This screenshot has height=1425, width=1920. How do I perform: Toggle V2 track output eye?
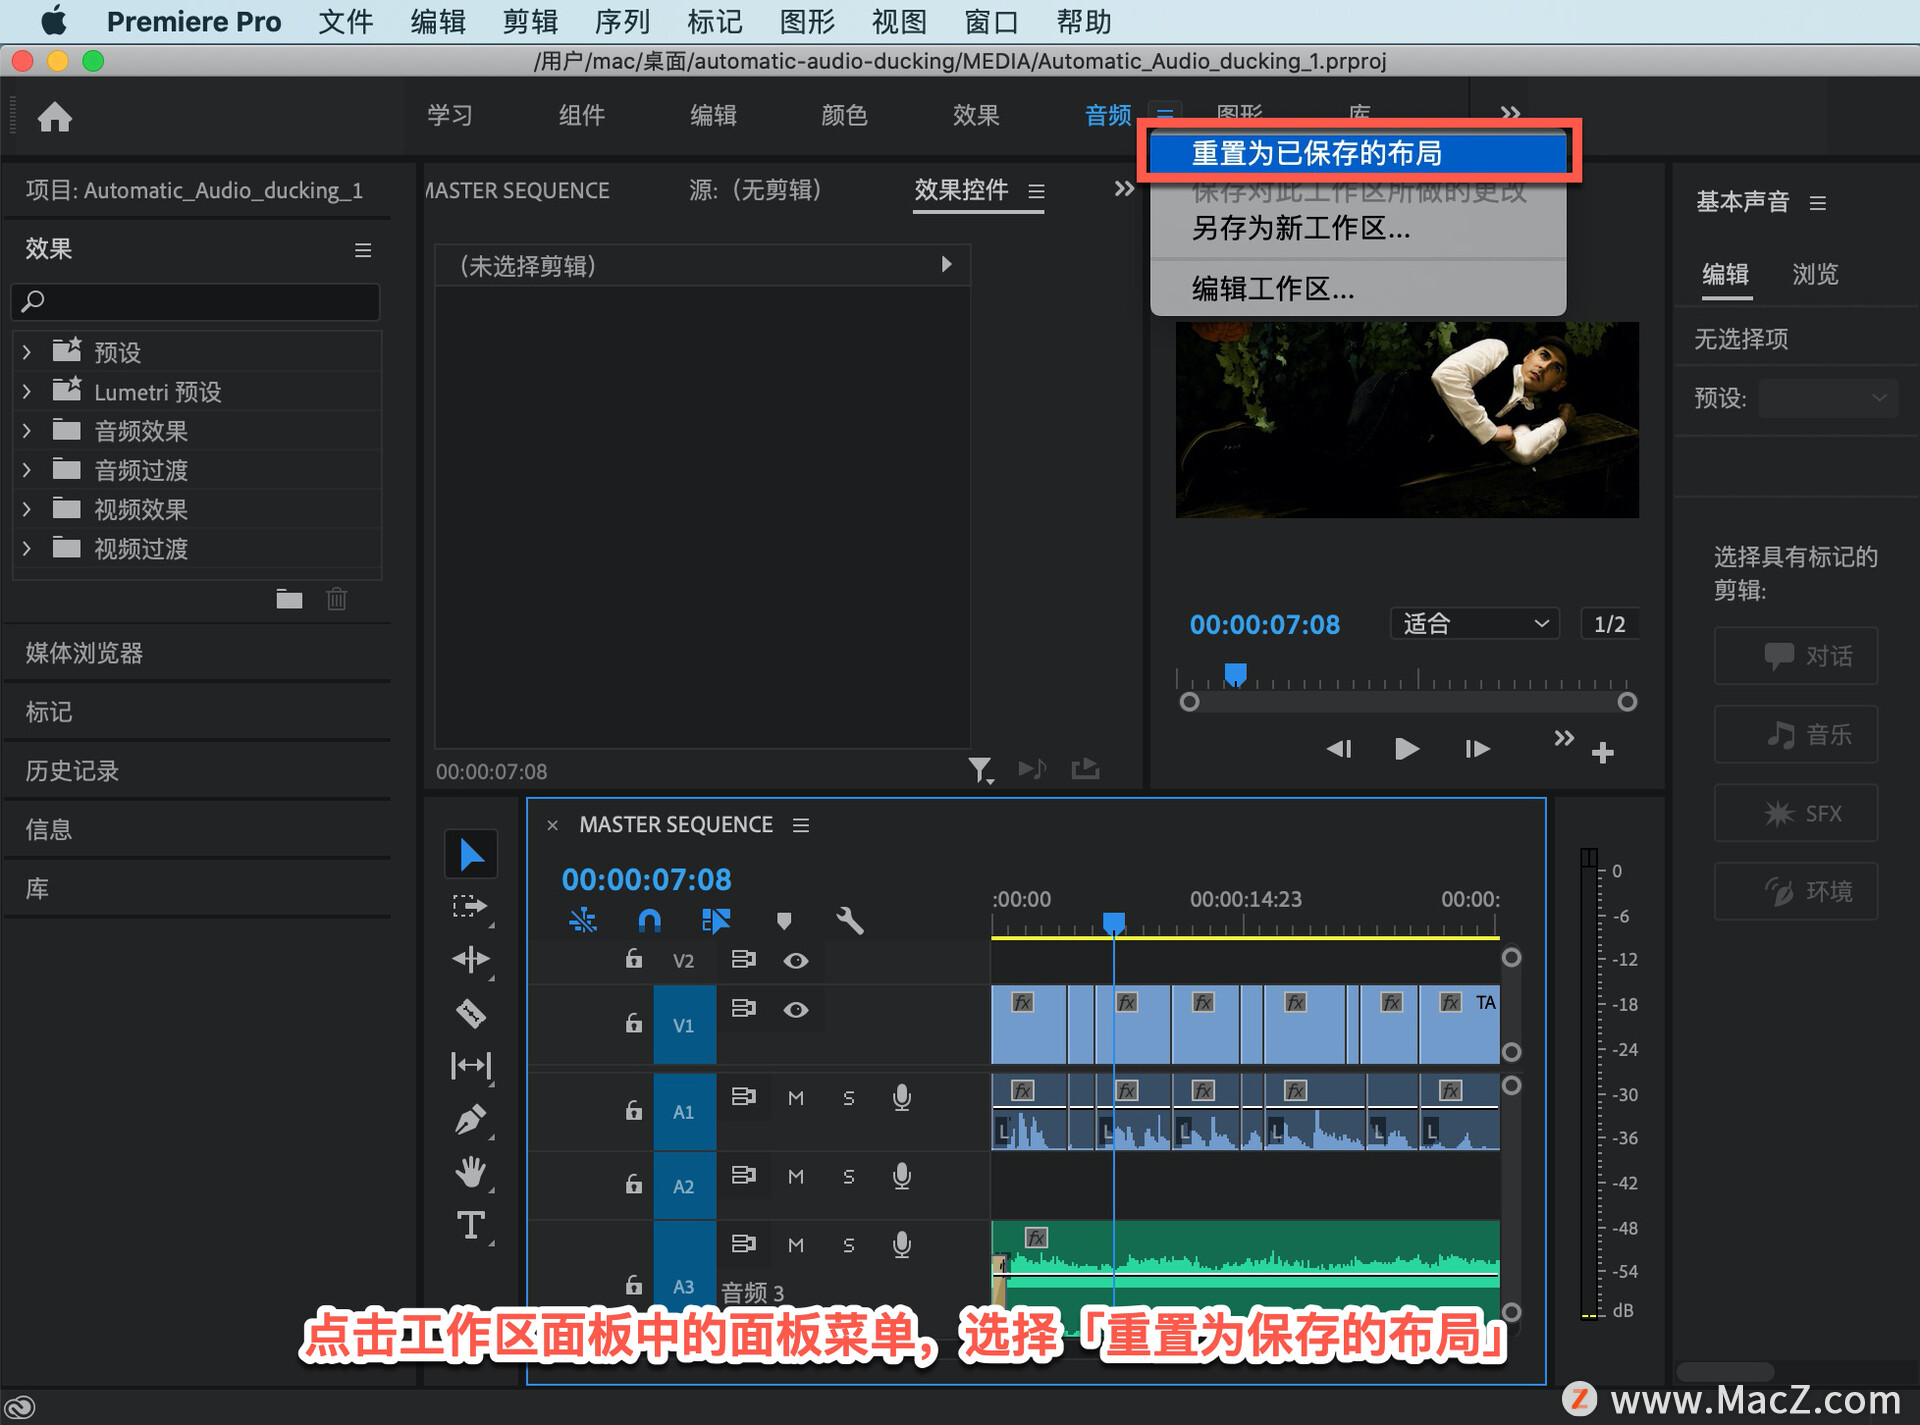click(796, 960)
